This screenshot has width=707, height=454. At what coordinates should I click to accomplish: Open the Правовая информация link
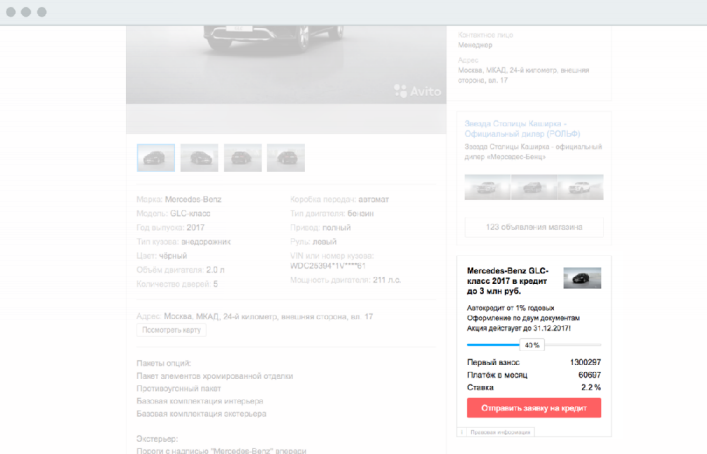click(500, 432)
